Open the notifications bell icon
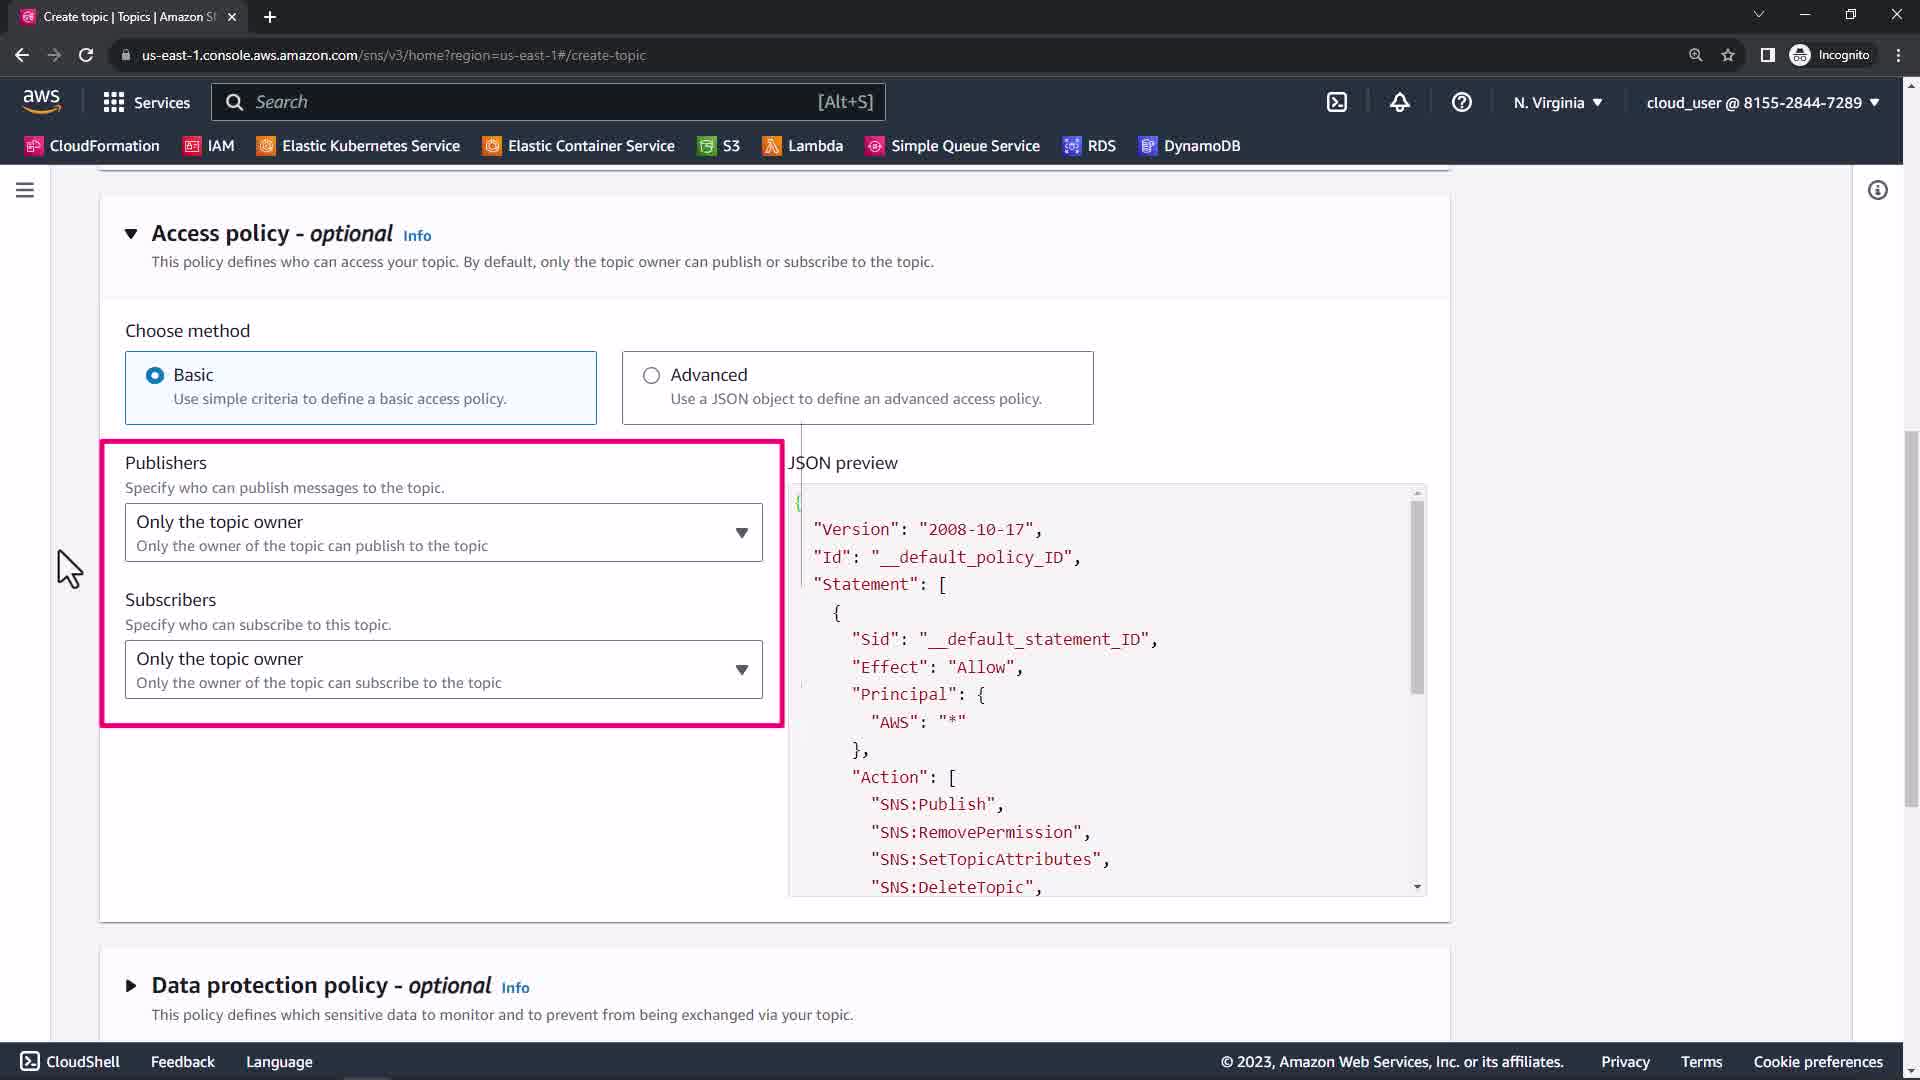Viewport: 1920px width, 1080px height. [x=1399, y=102]
